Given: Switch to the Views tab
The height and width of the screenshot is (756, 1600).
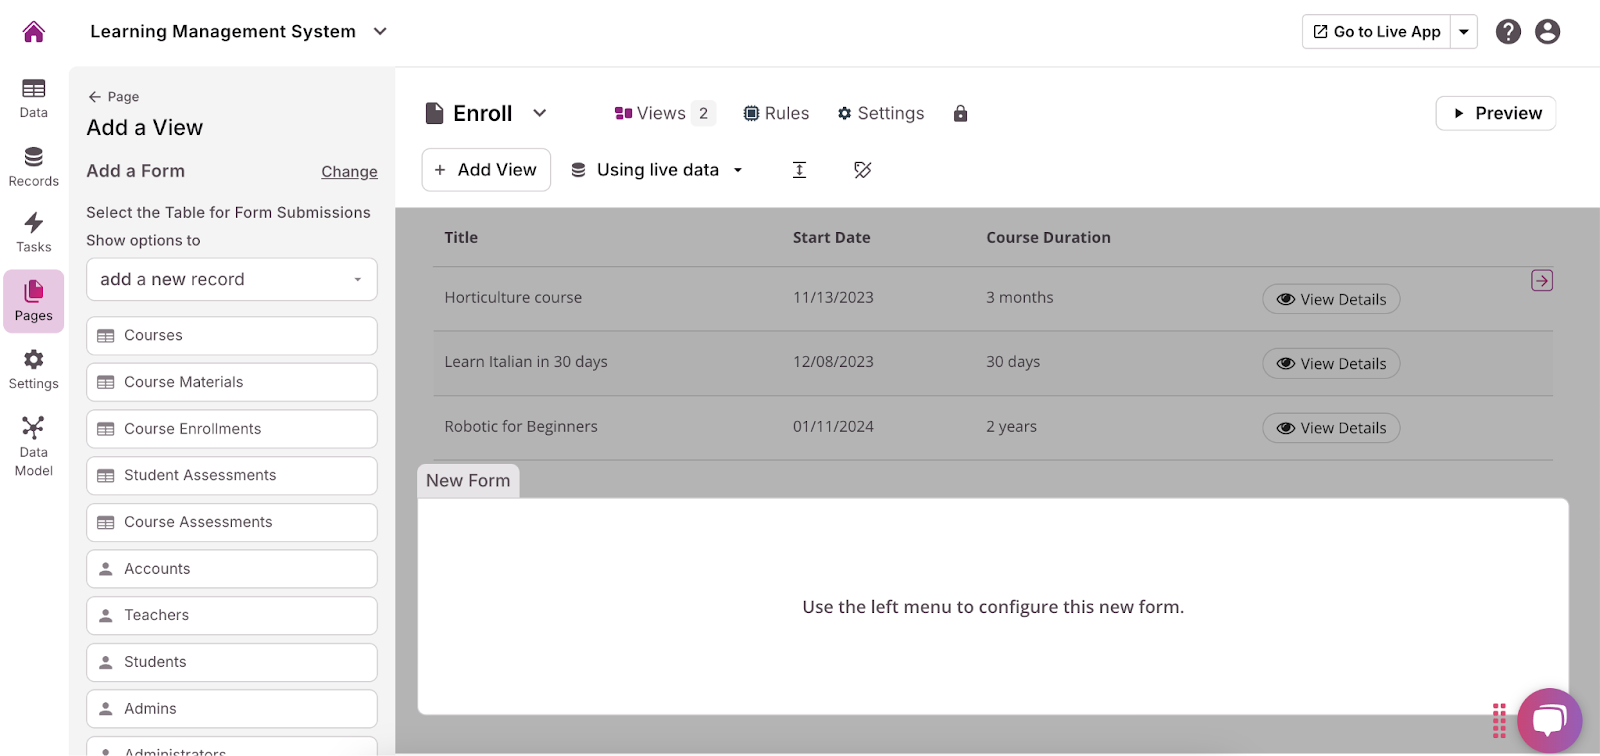Looking at the screenshot, I should coord(663,114).
